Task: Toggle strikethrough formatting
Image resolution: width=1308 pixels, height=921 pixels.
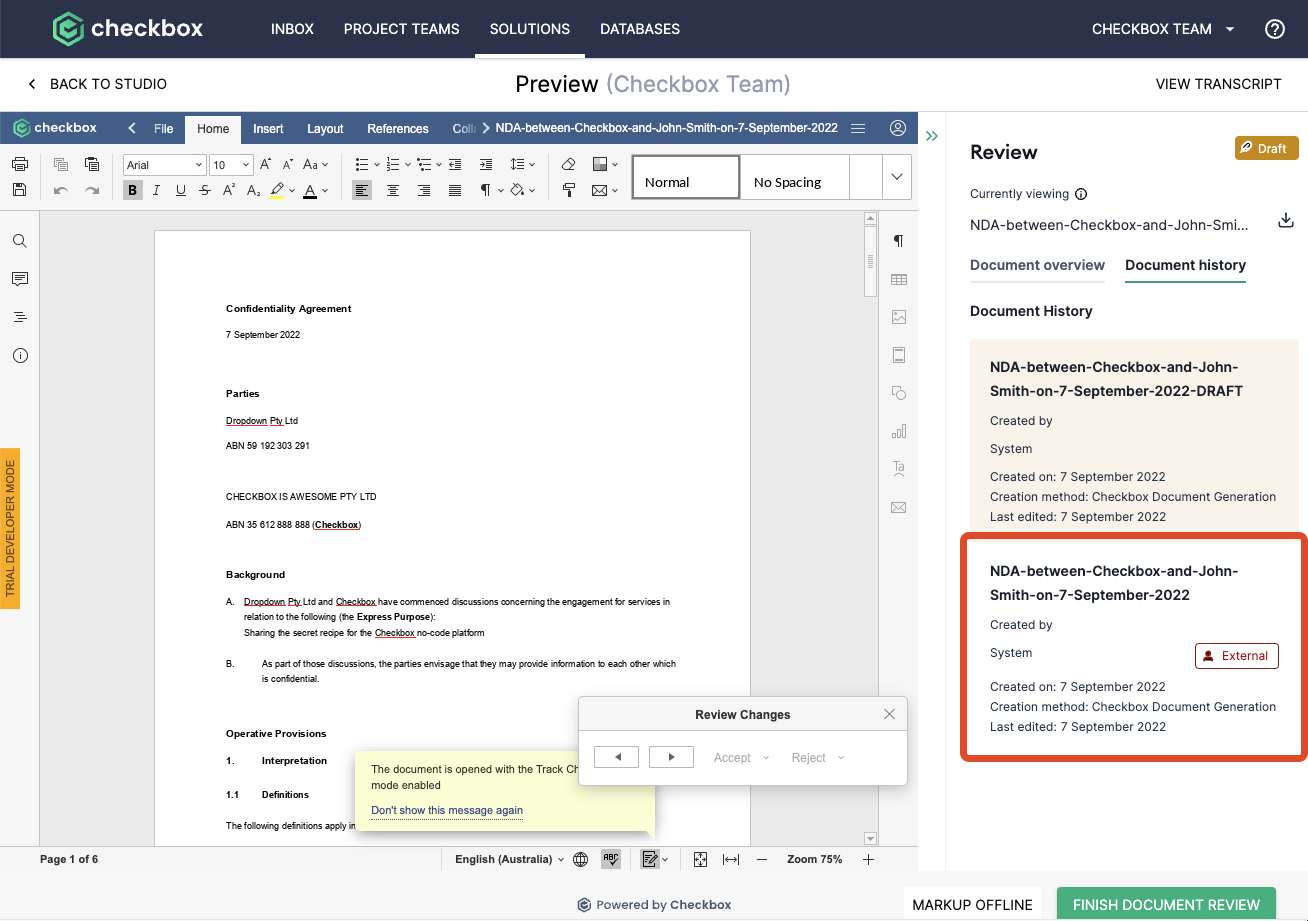Action: pos(205,190)
